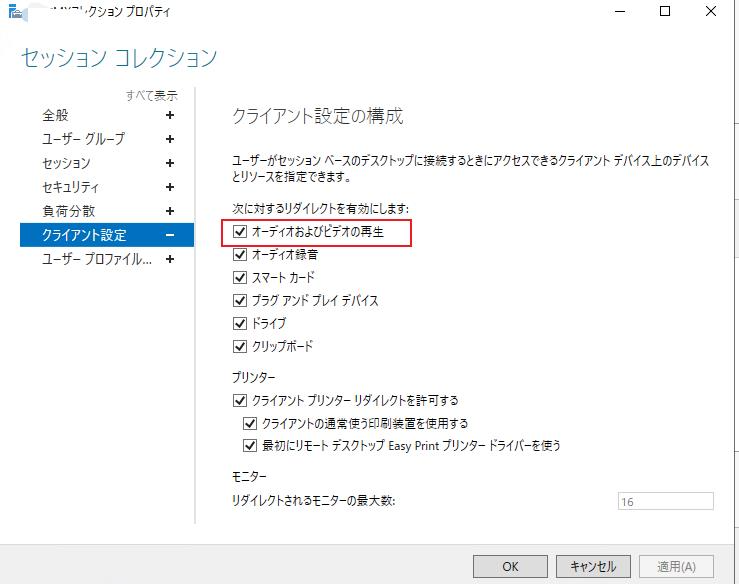The height and width of the screenshot is (584, 739).
Task: Uncheck ドライブ redirection checkbox
Action: 240,323
